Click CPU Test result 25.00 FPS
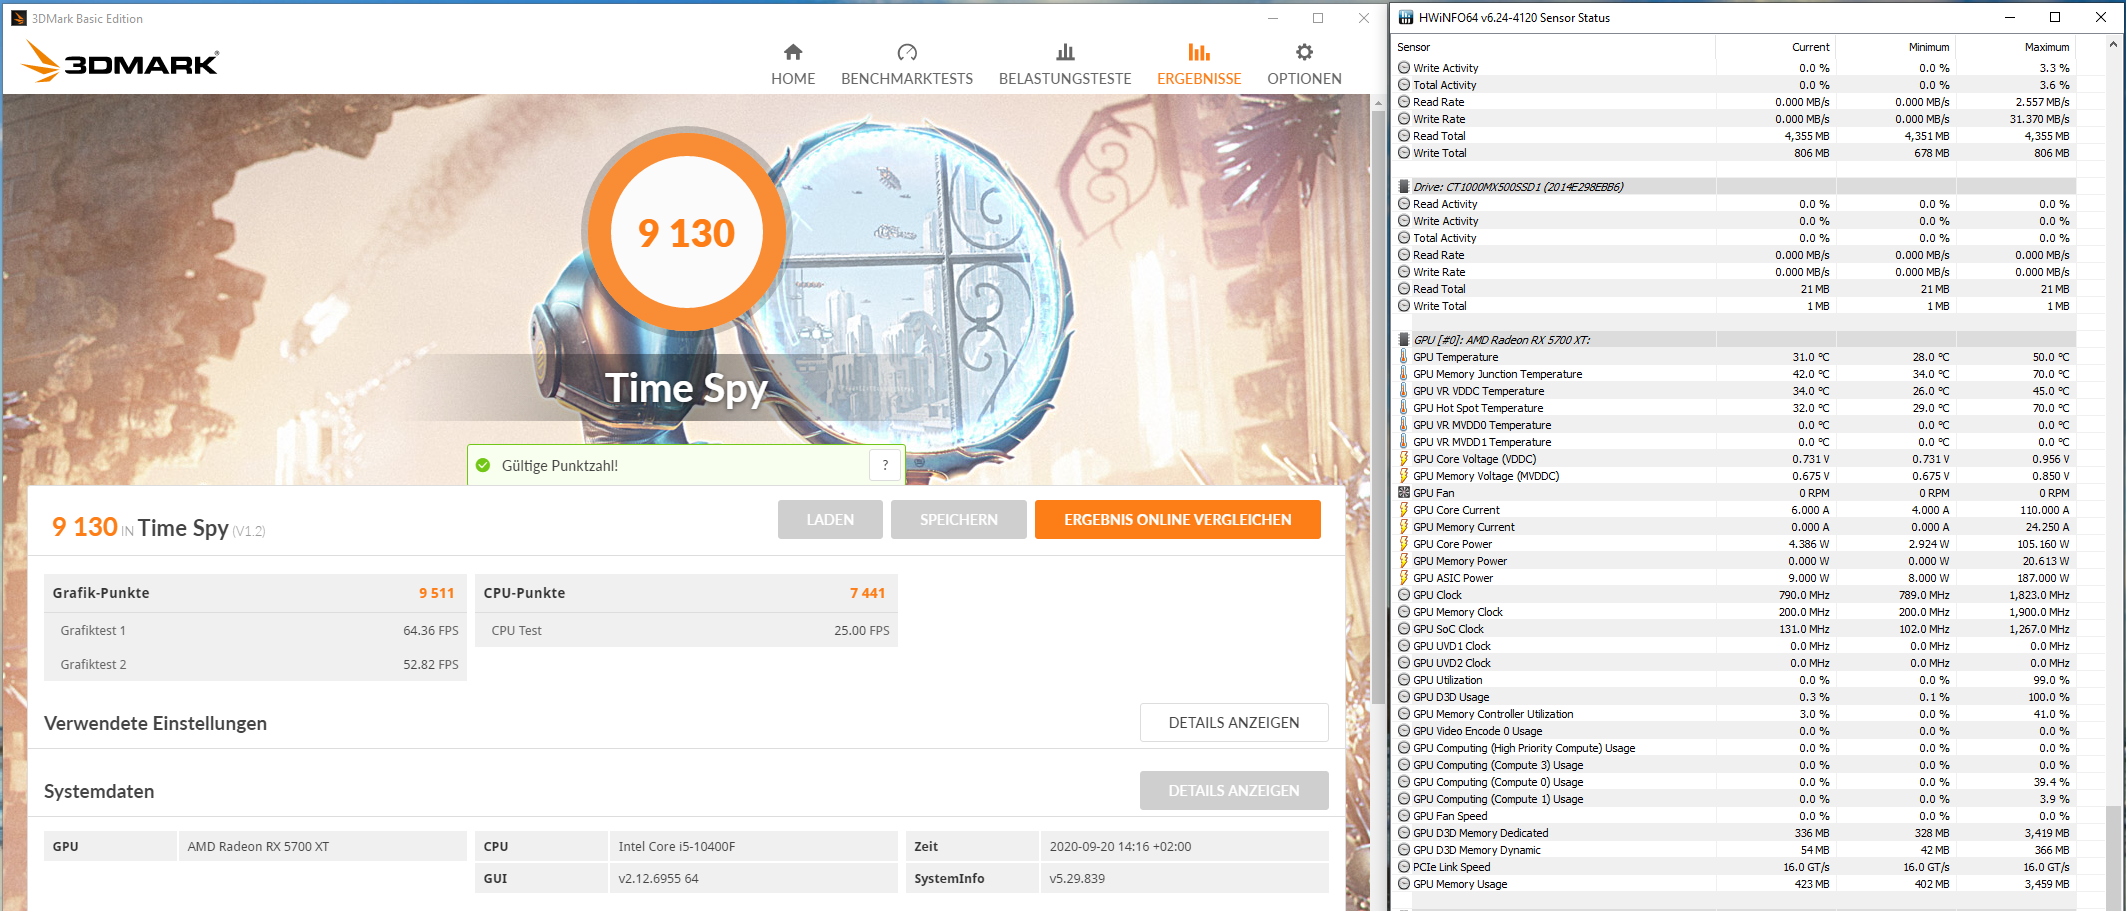 click(x=861, y=630)
